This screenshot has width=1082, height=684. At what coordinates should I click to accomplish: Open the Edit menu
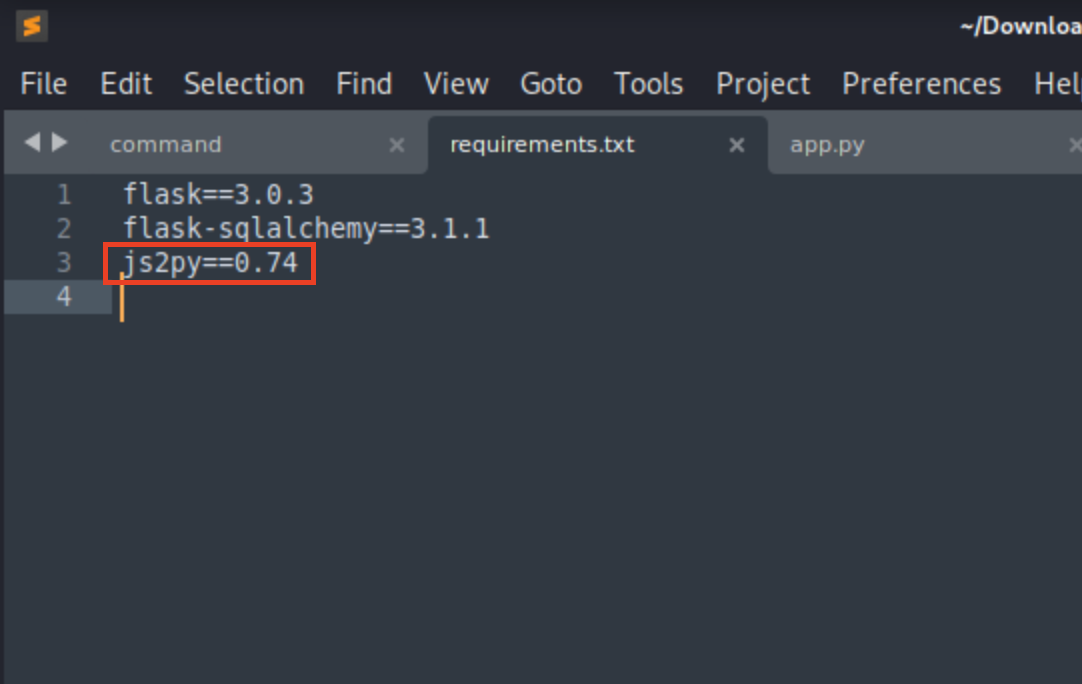[125, 84]
